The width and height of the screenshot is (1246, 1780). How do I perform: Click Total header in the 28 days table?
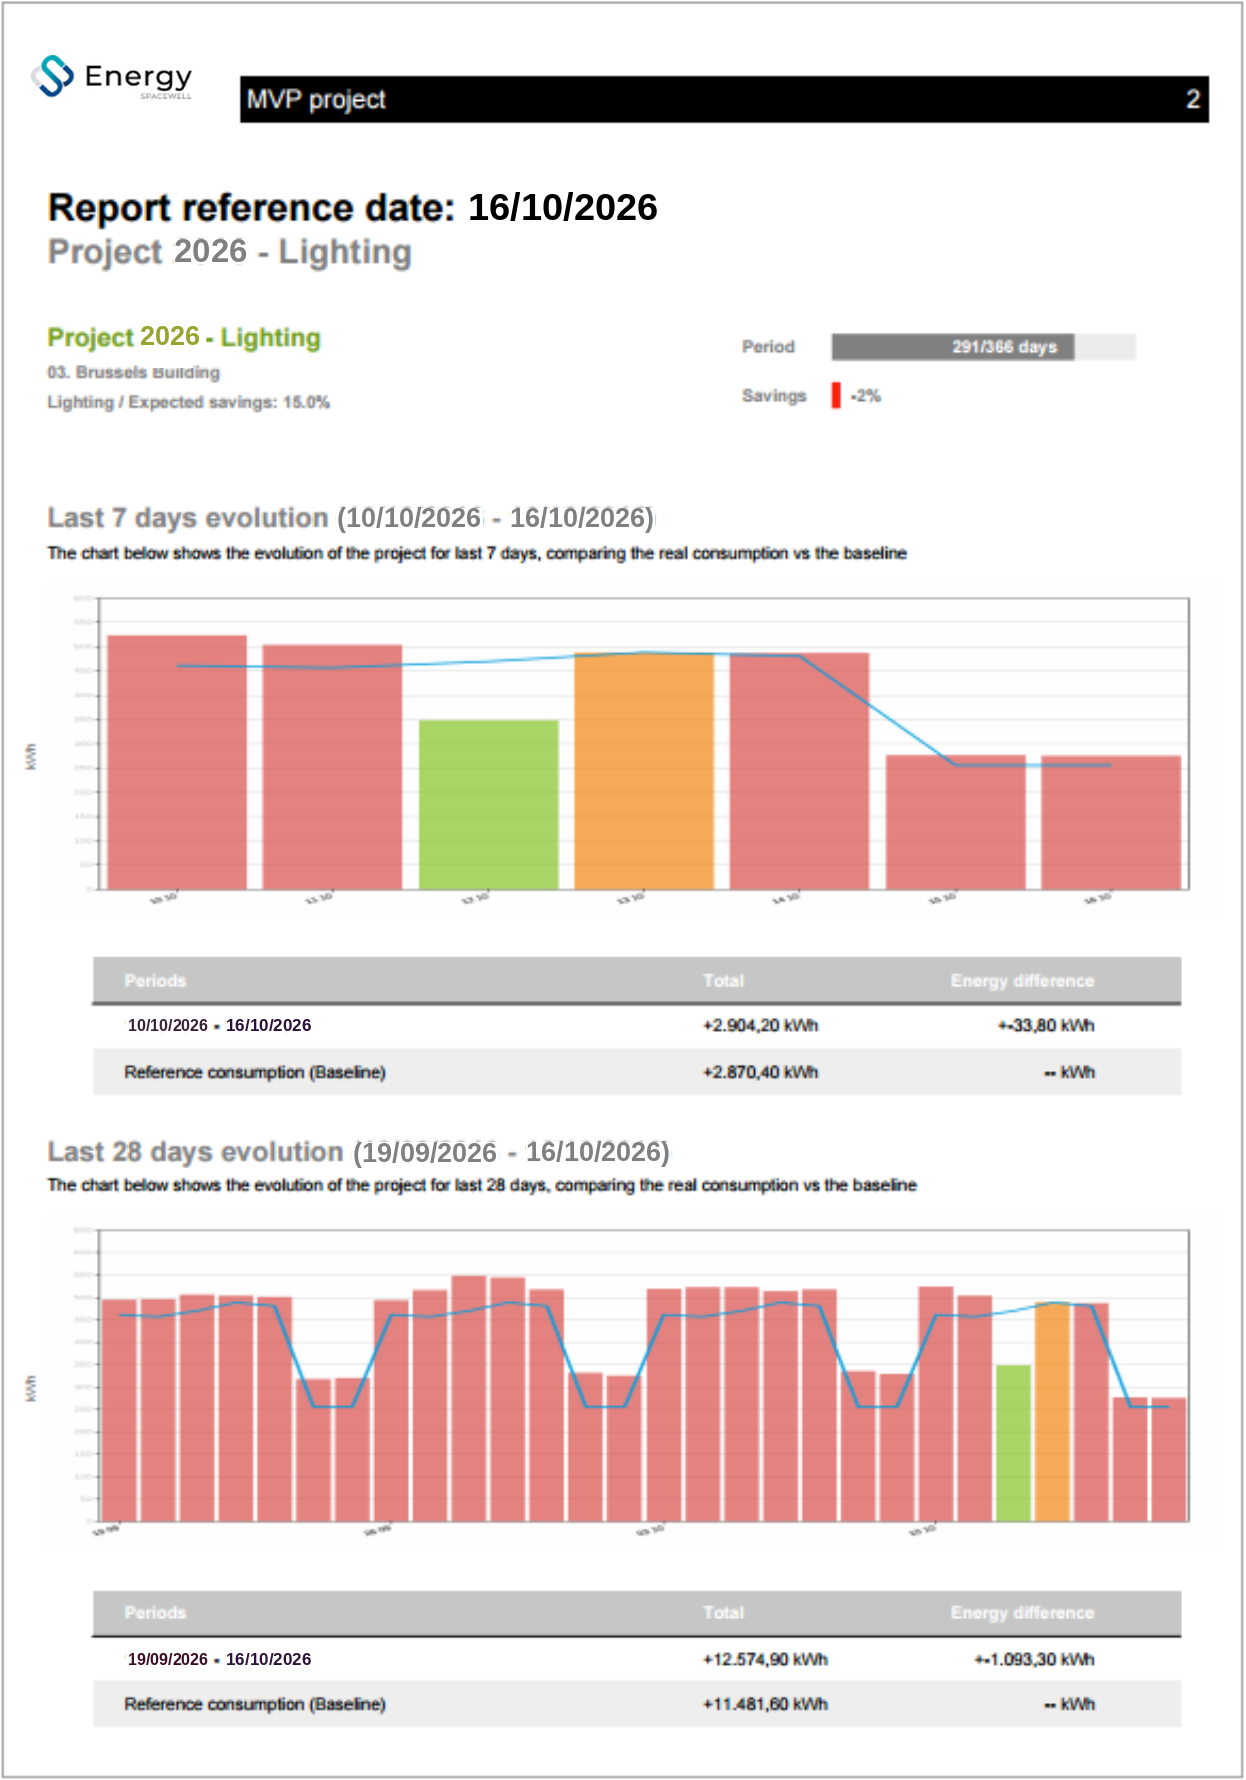pyautogui.click(x=723, y=1613)
